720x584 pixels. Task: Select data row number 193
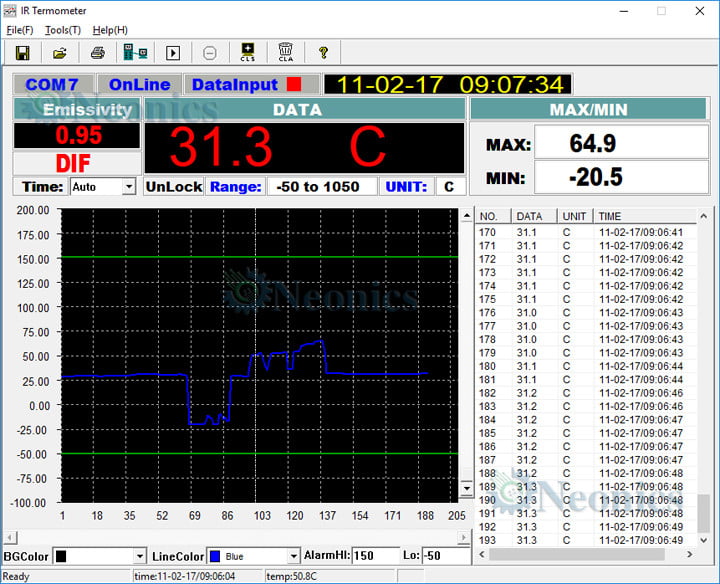tap(587, 540)
